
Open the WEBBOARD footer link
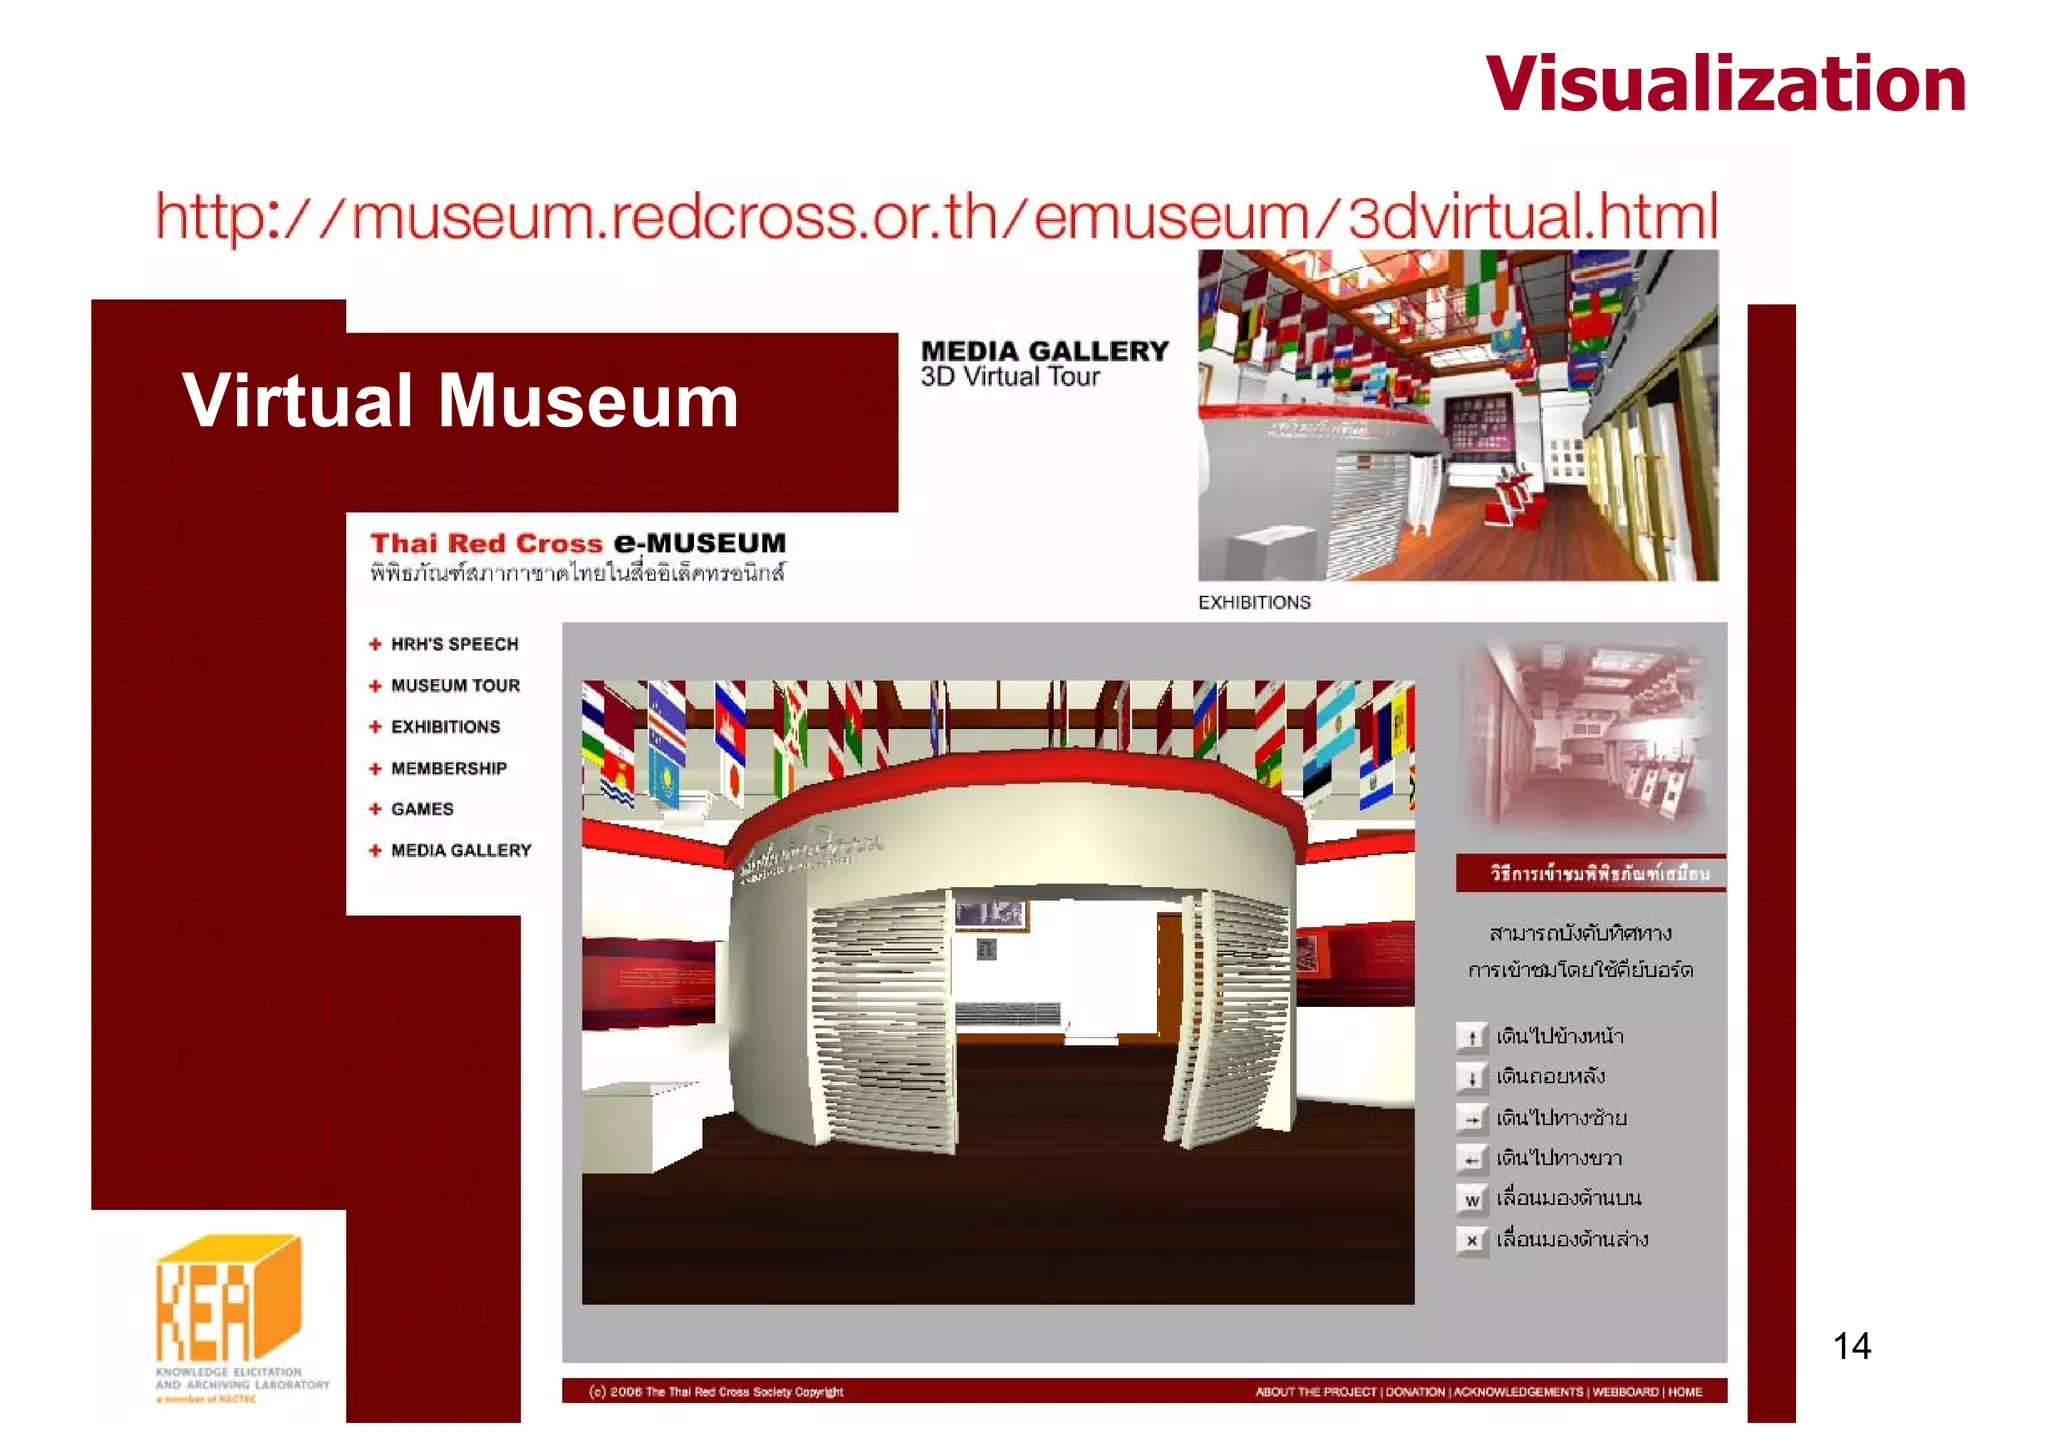tap(1625, 1392)
